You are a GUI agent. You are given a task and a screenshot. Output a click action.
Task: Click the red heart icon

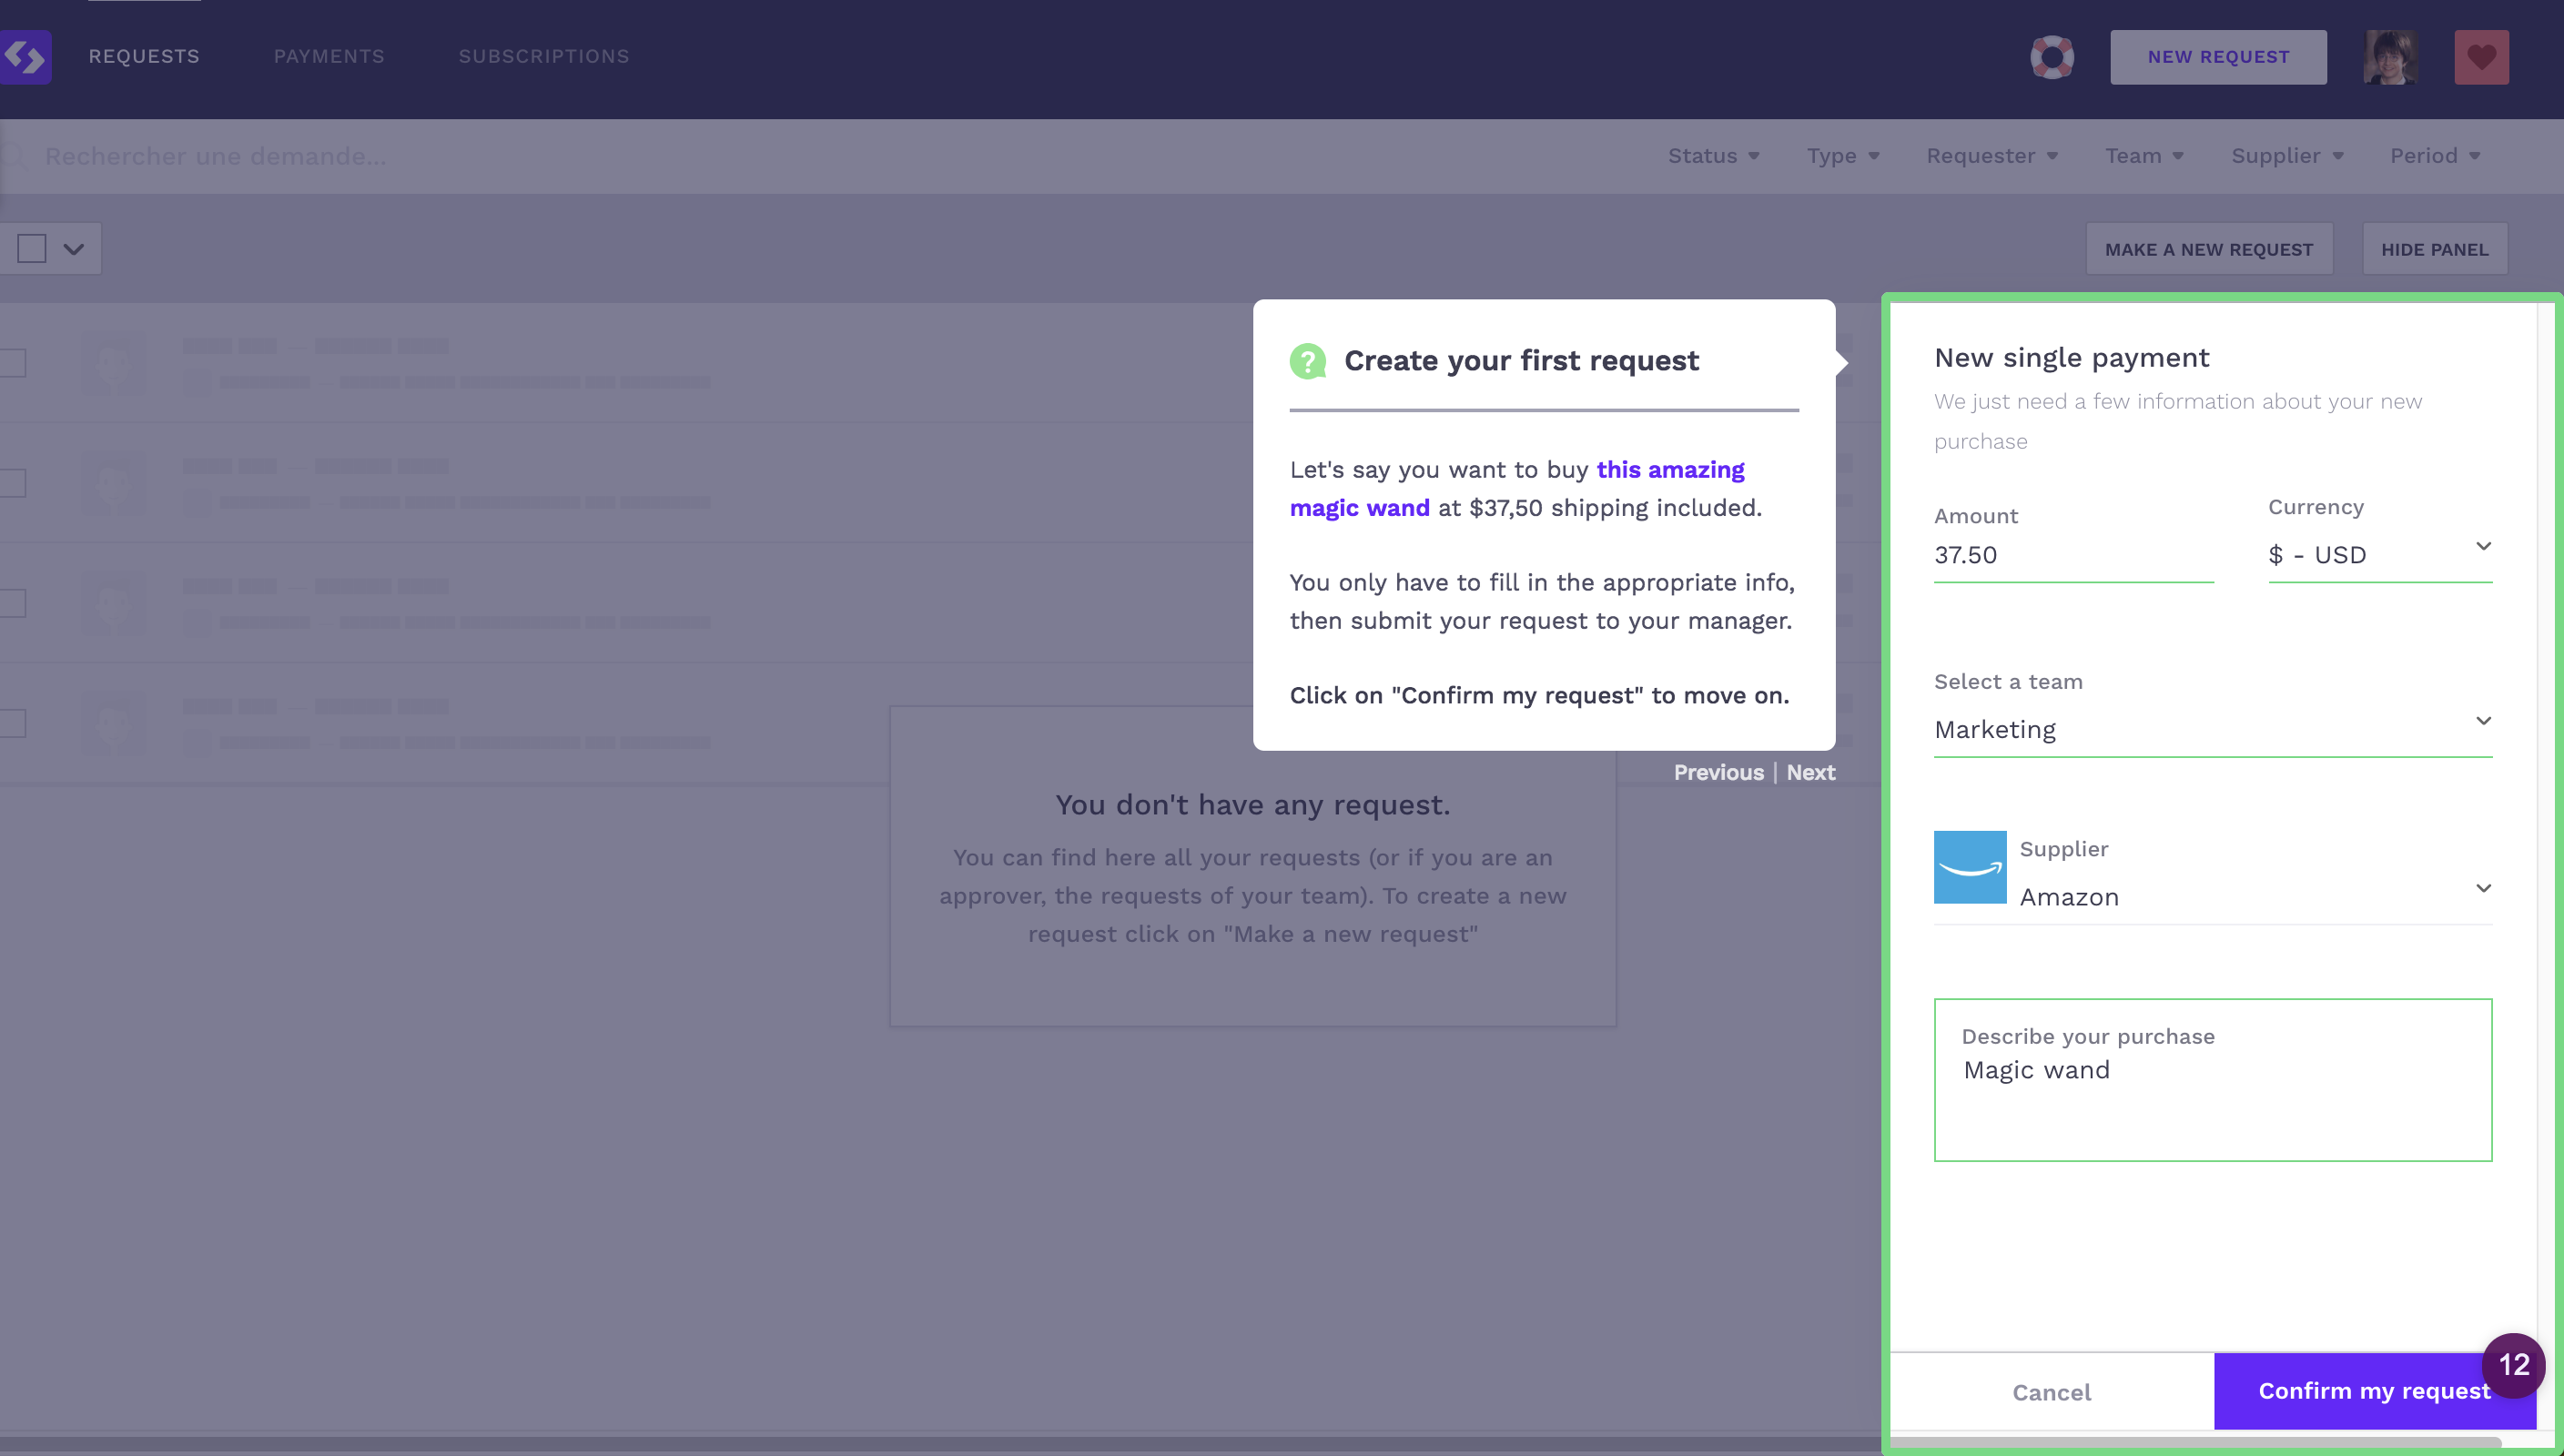click(2481, 57)
